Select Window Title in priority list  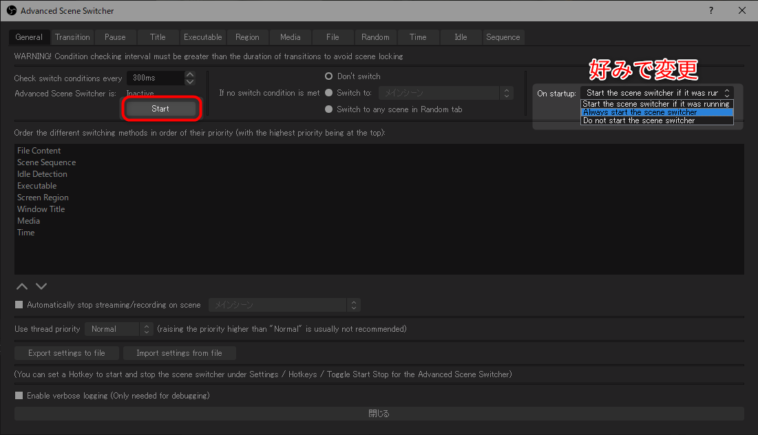pos(41,209)
